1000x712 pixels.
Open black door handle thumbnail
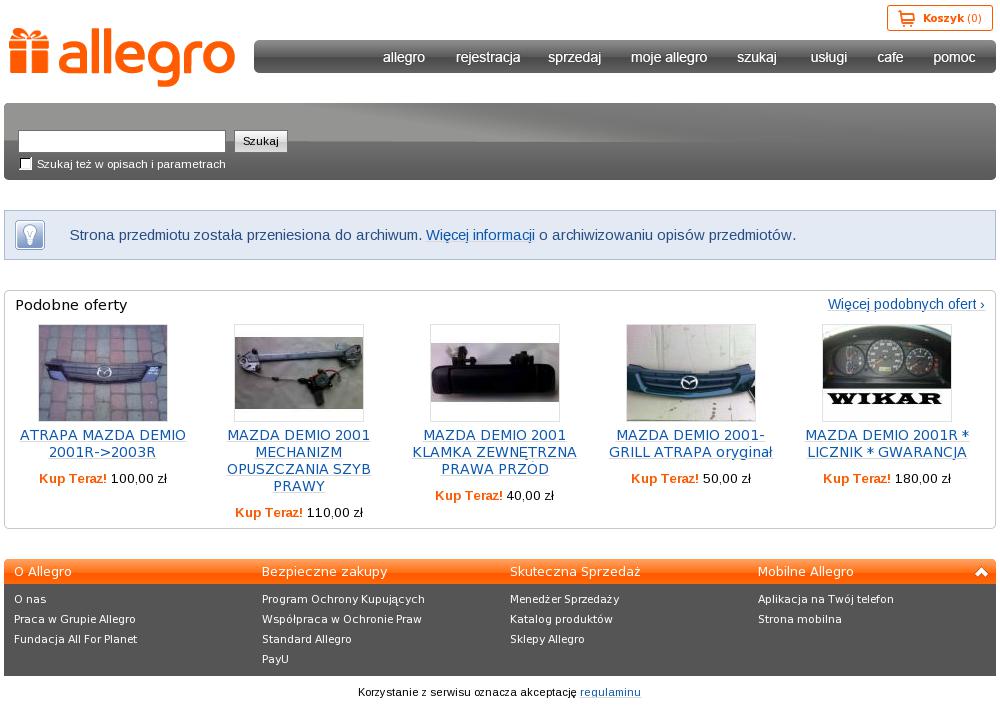pyautogui.click(x=495, y=373)
